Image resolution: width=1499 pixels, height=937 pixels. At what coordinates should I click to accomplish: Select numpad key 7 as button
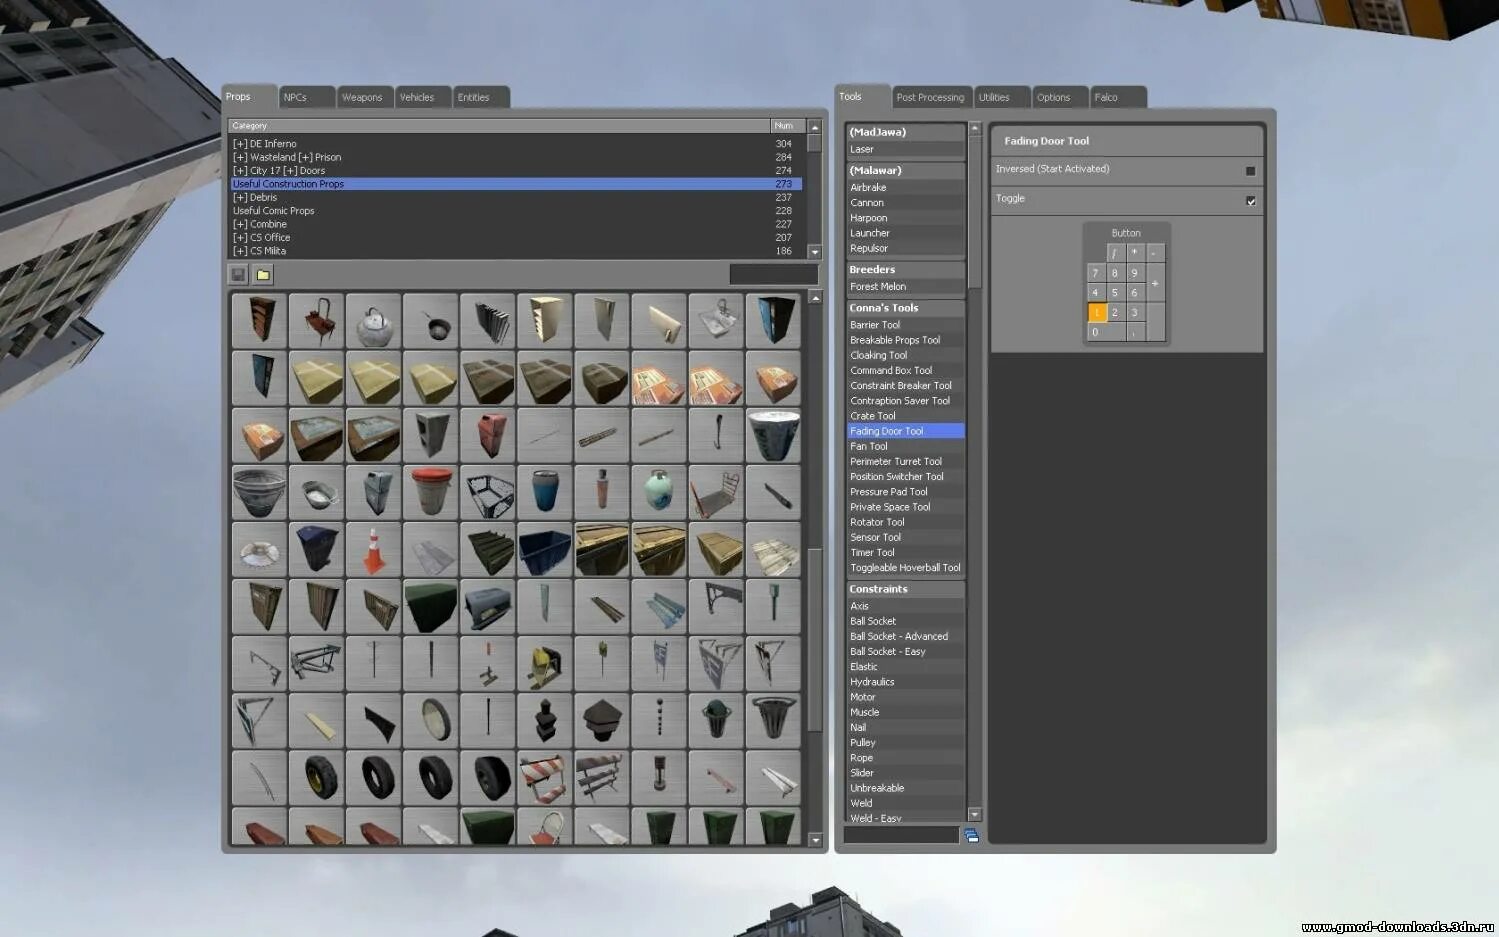(1096, 273)
